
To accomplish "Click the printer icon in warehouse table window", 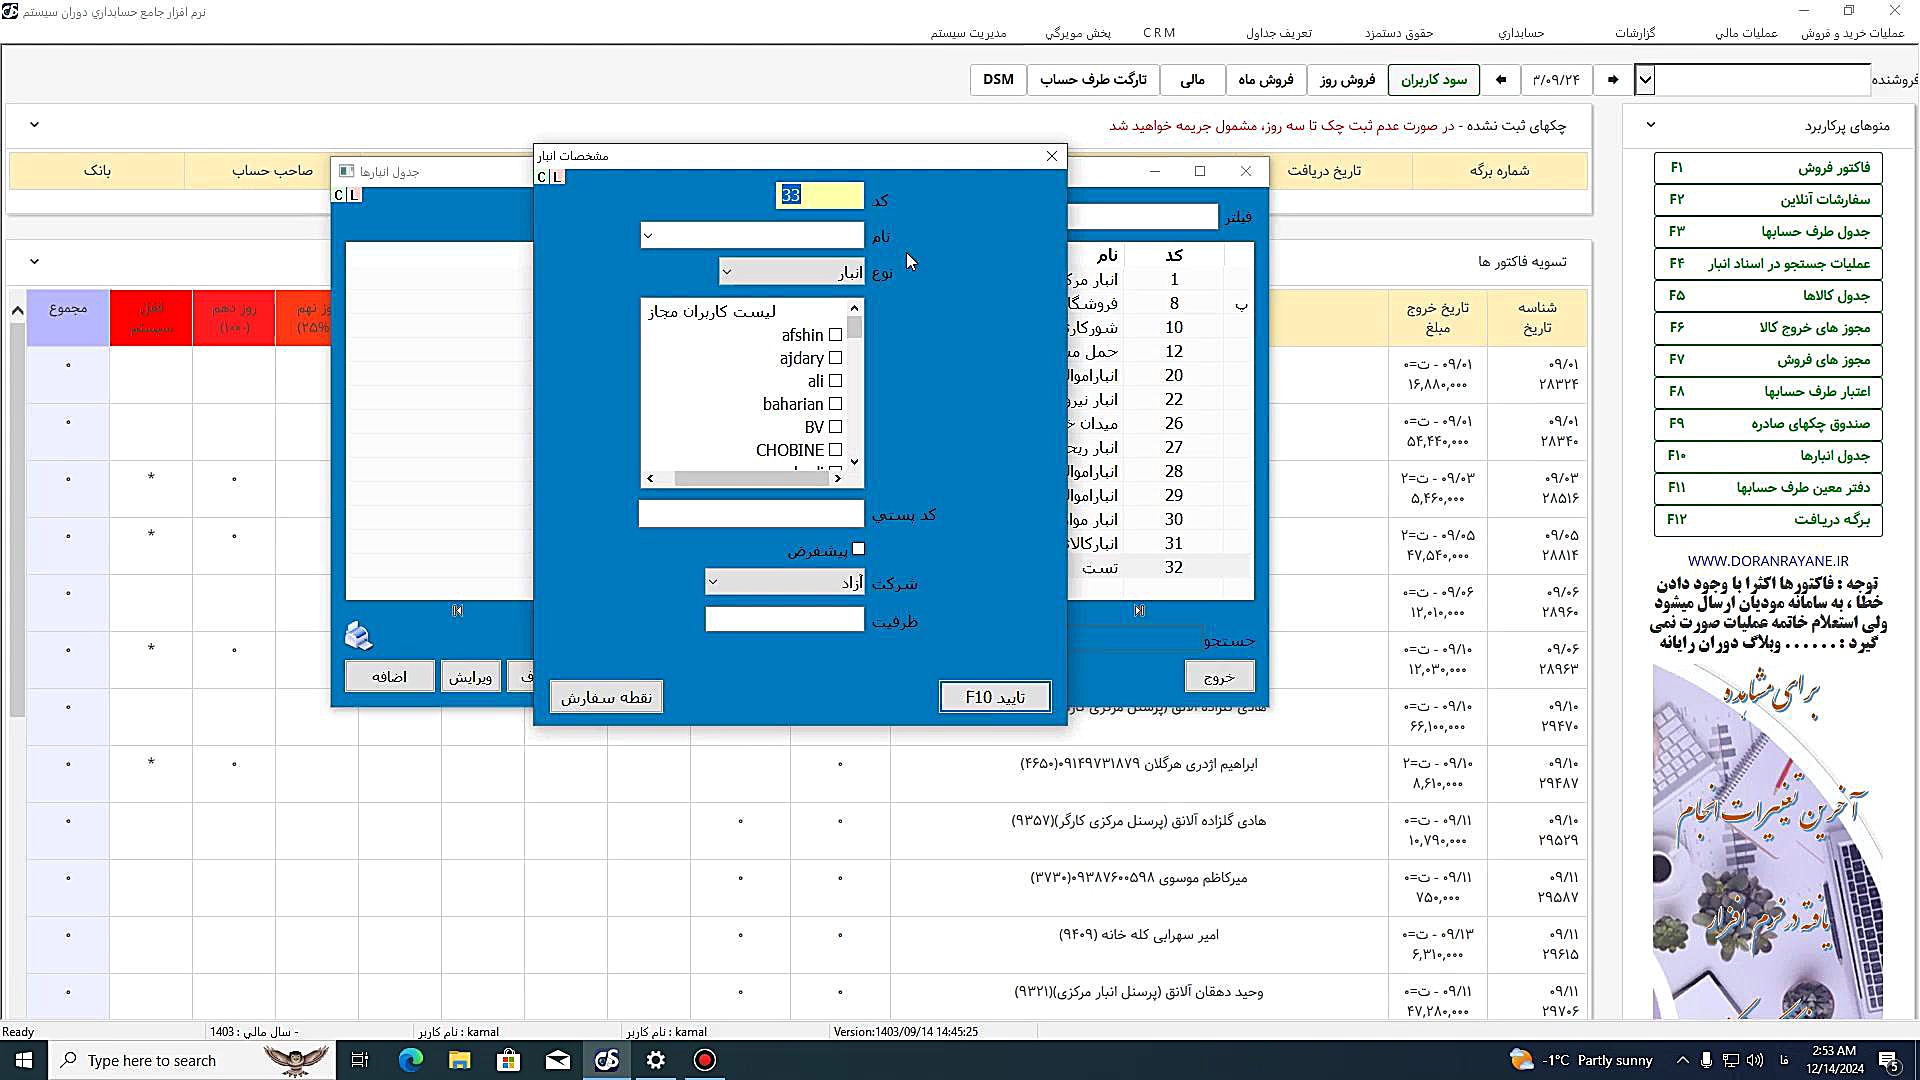I will tap(358, 636).
